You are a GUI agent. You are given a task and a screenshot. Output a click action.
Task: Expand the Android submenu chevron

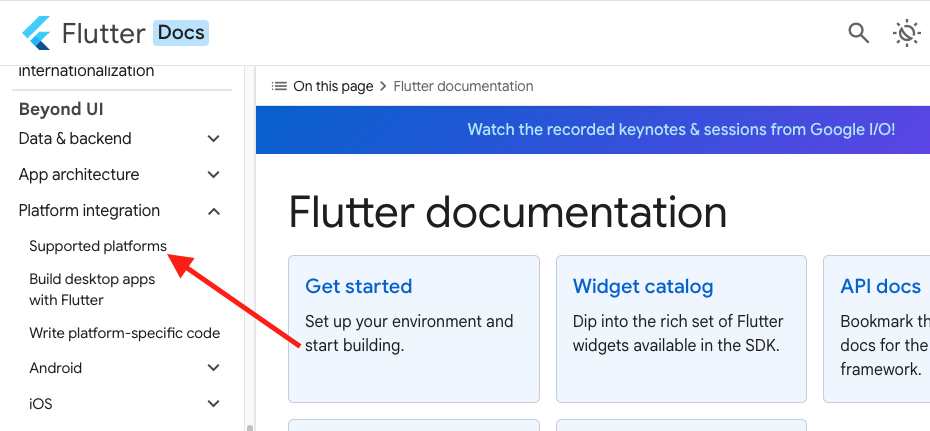(214, 368)
